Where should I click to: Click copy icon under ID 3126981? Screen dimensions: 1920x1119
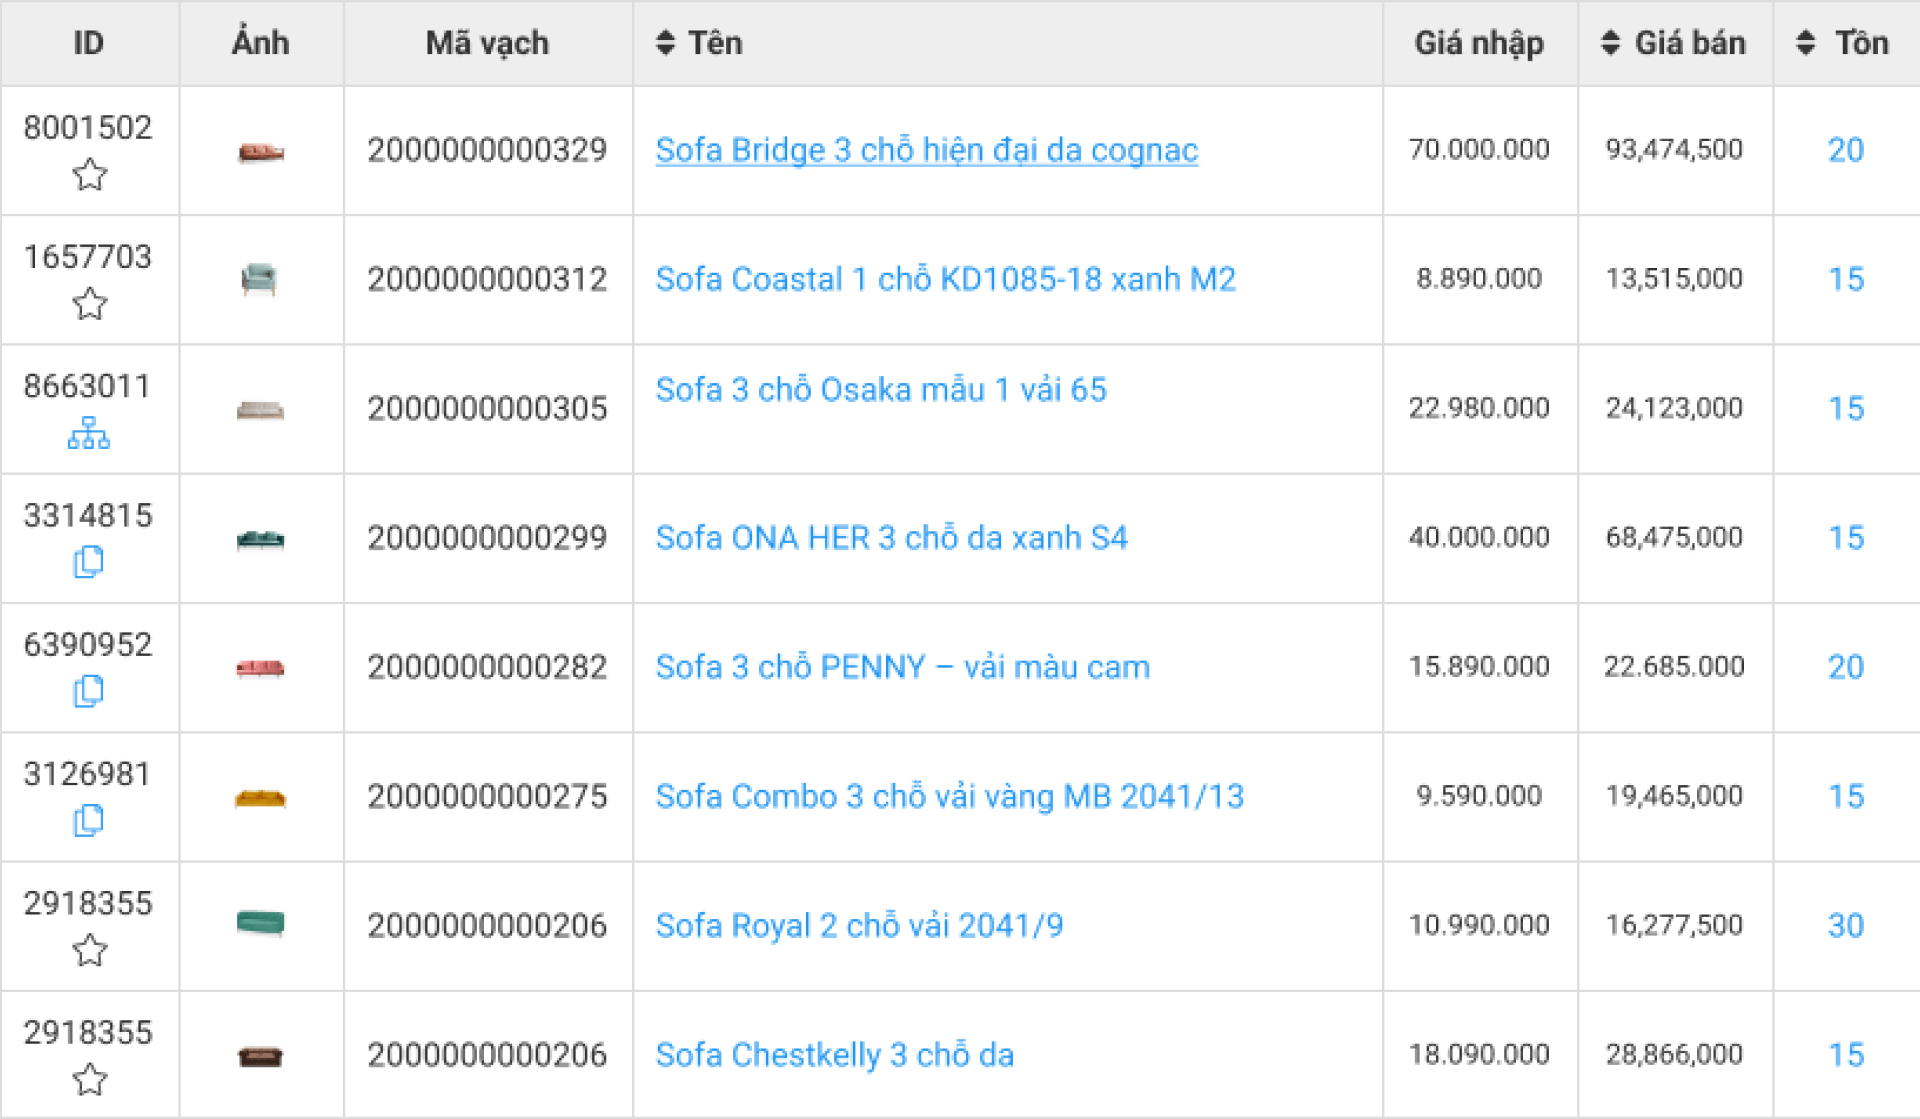(x=88, y=821)
